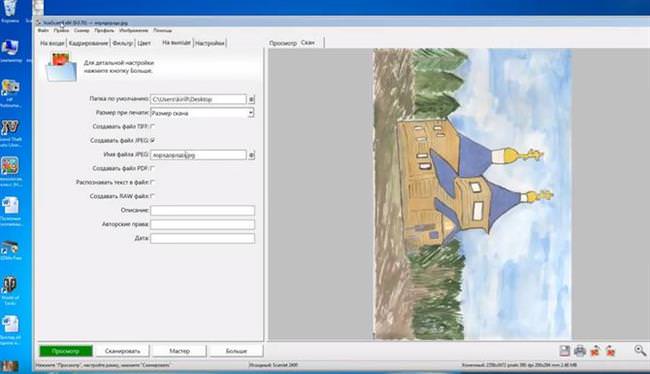Click browse icon beside JPEG file name
650x374 pixels.
click(251, 155)
